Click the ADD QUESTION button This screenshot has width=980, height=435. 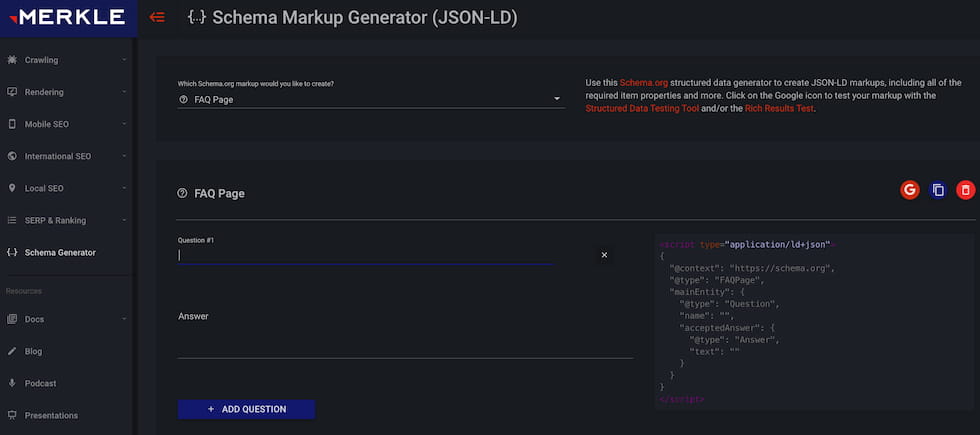coord(246,409)
